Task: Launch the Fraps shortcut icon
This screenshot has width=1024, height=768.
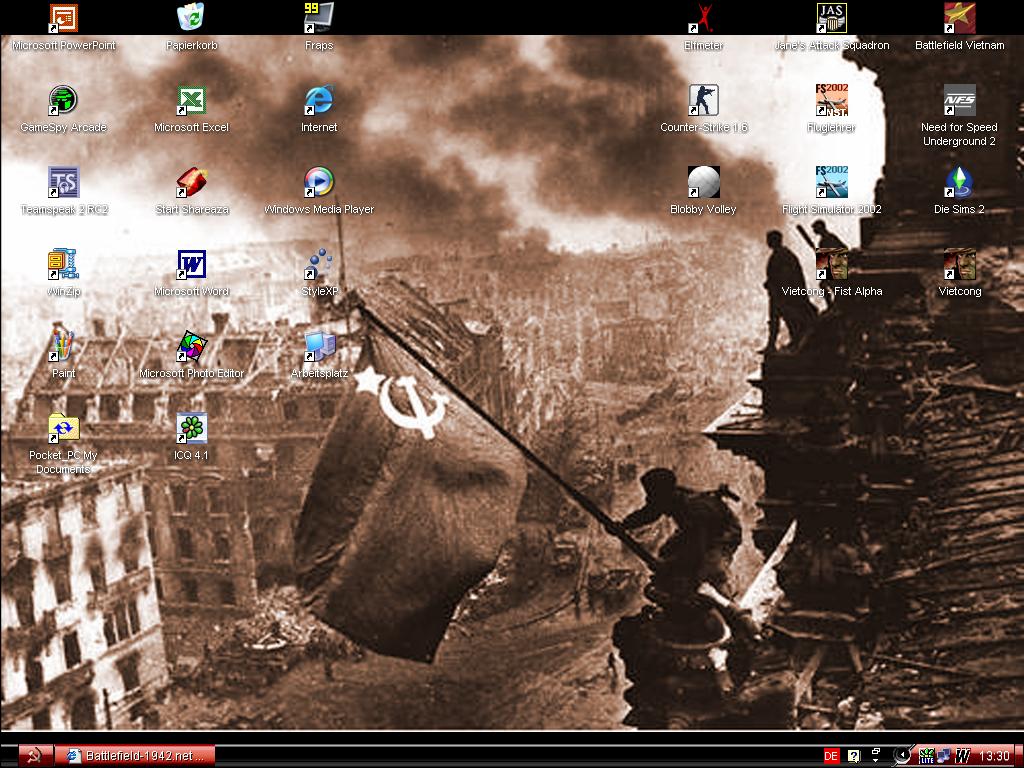Action: [319, 18]
